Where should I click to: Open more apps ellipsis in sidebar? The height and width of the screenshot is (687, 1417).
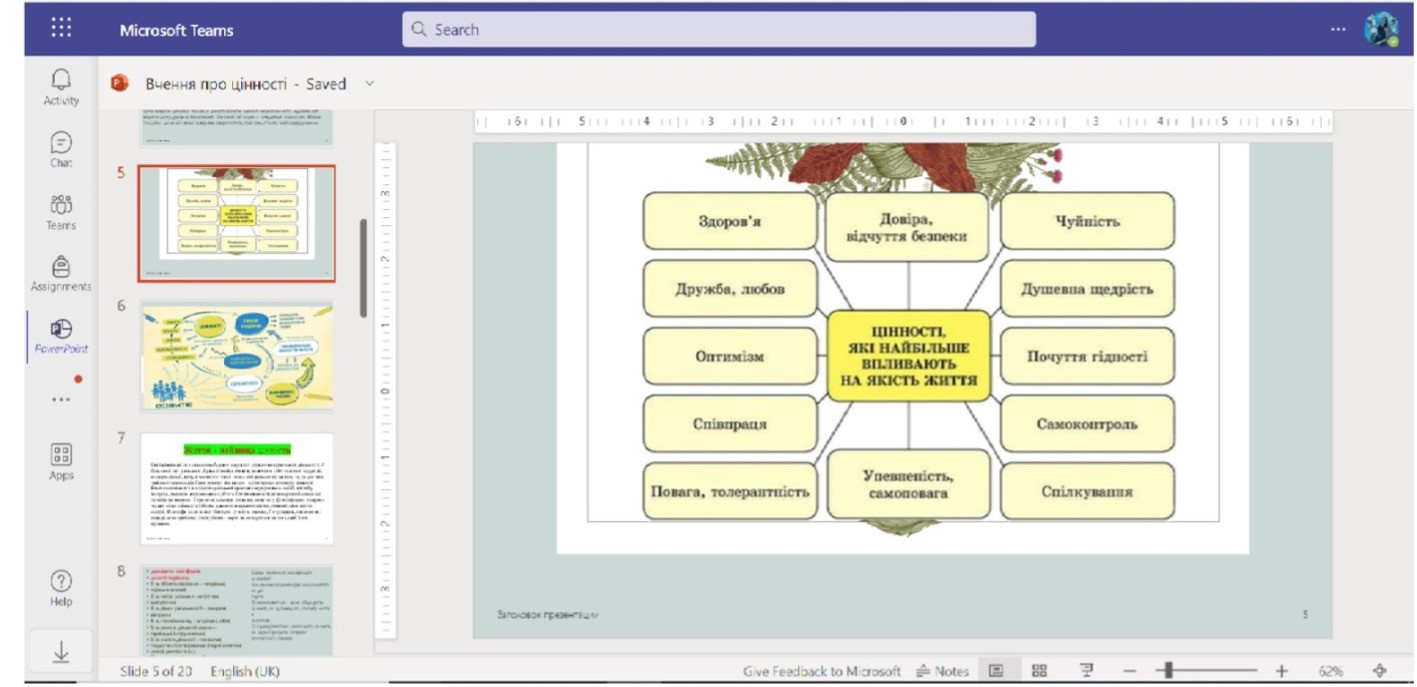click(61, 399)
